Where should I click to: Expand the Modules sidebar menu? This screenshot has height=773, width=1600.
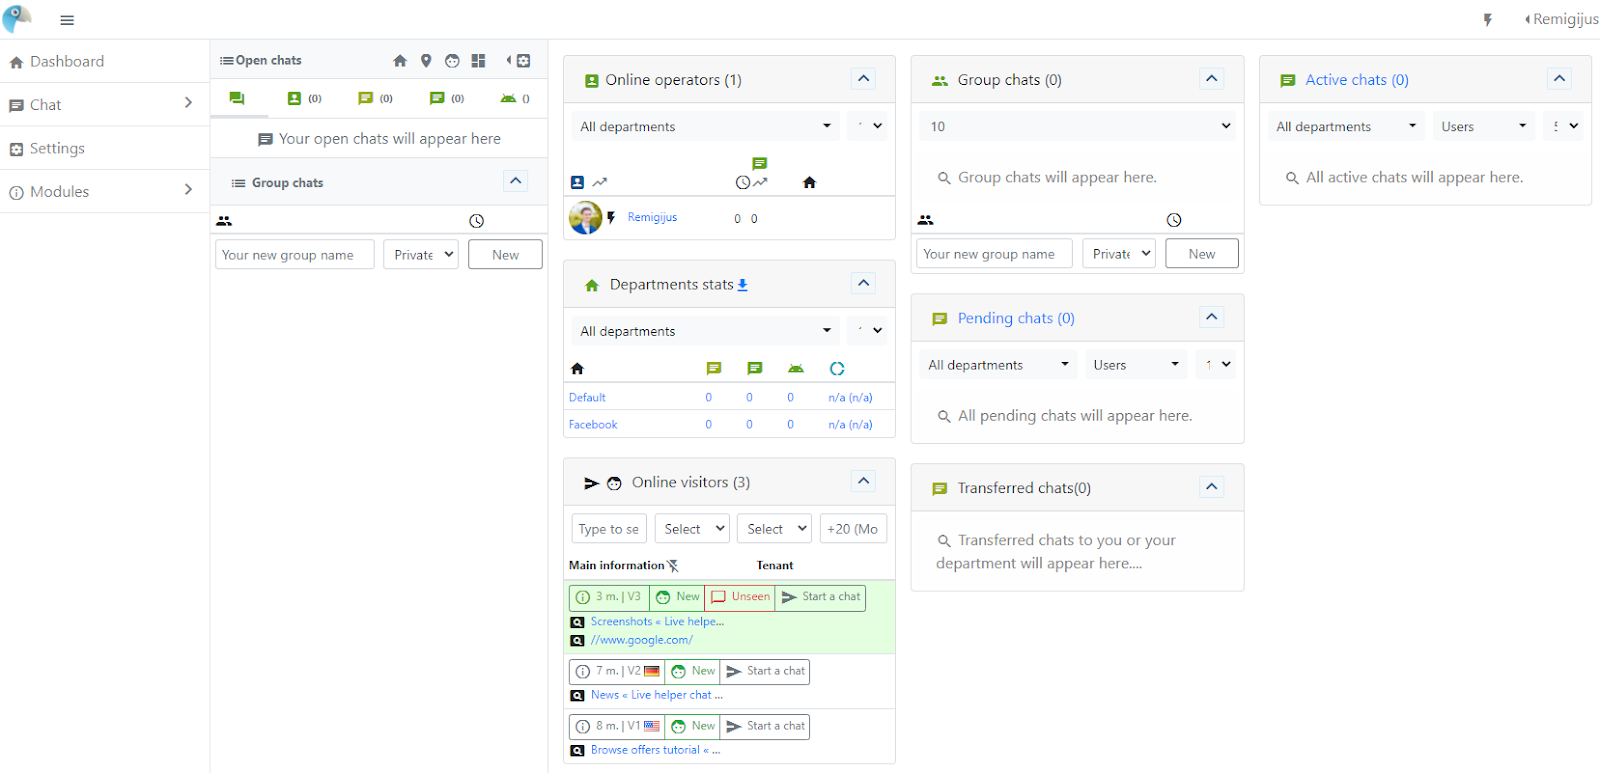pyautogui.click(x=104, y=191)
